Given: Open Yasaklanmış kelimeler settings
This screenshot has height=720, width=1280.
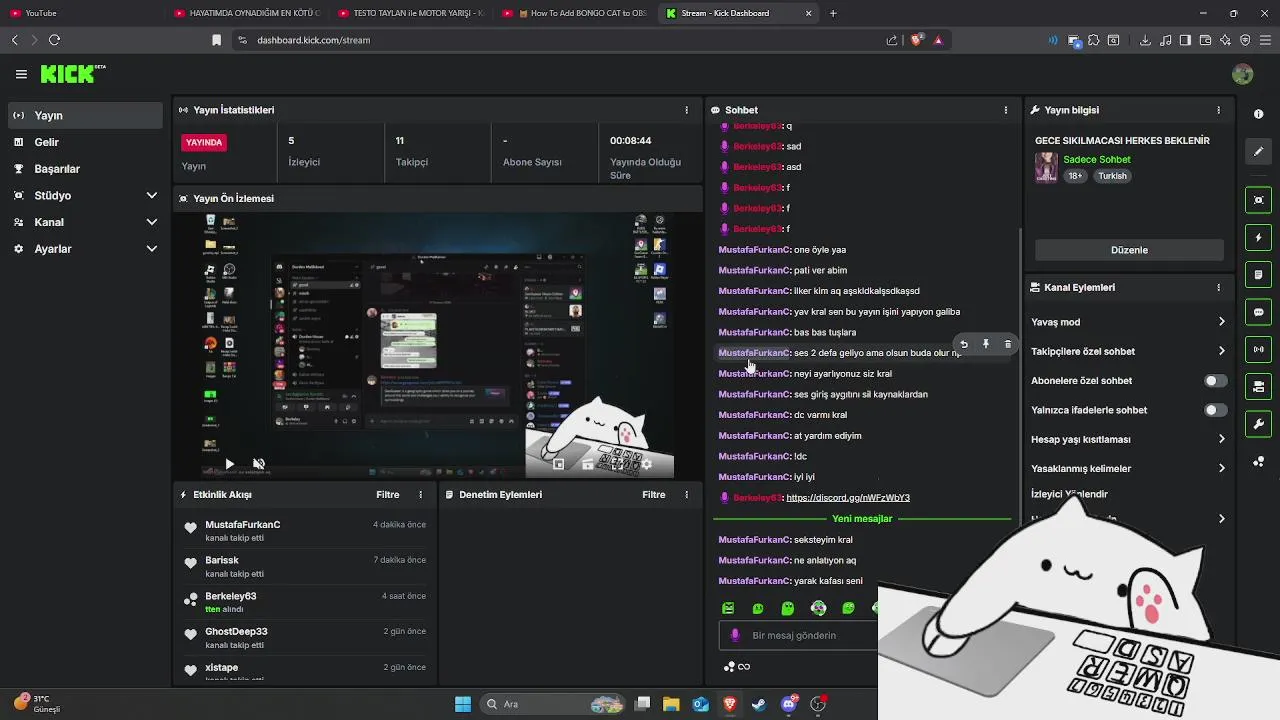Looking at the screenshot, I should pyautogui.click(x=1128, y=468).
